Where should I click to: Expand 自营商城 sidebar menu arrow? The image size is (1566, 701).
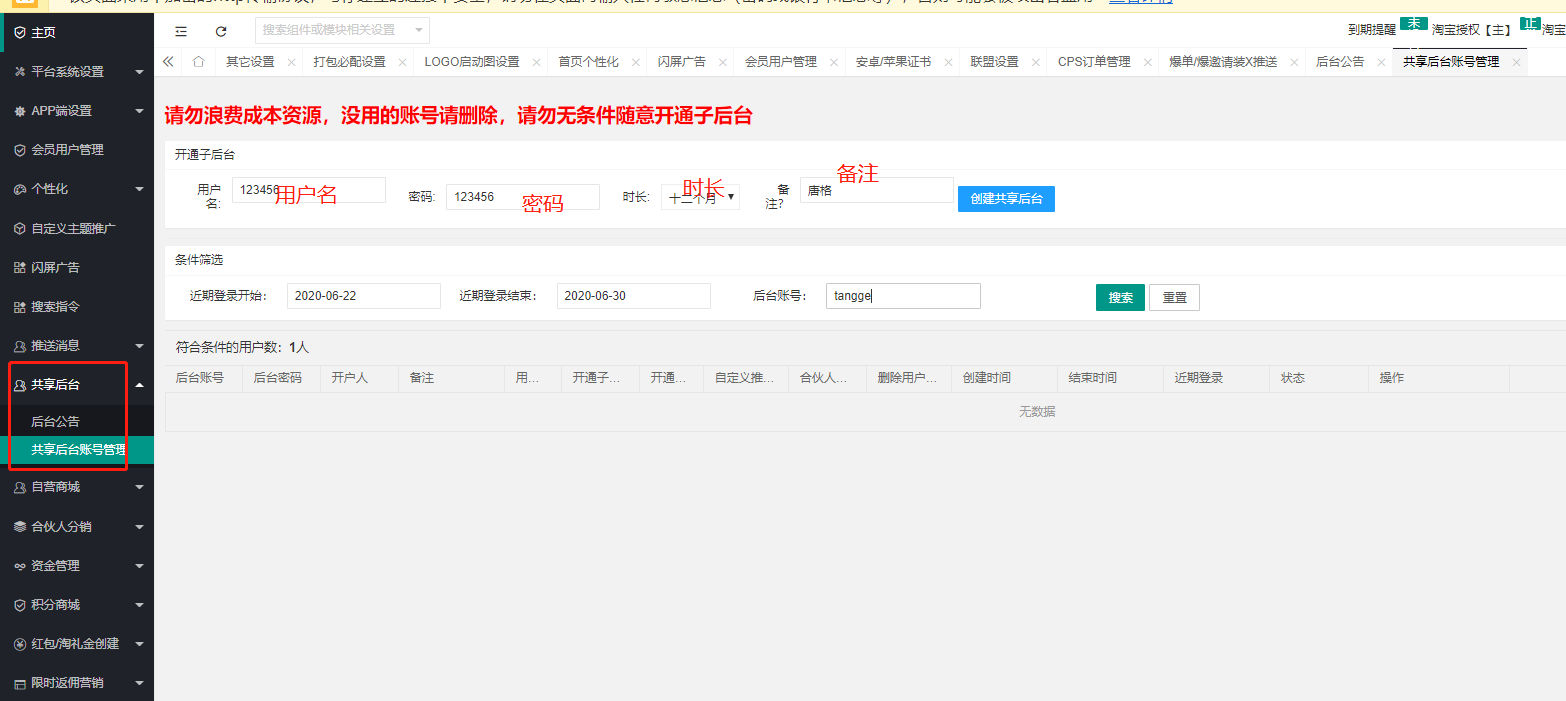[x=139, y=488]
